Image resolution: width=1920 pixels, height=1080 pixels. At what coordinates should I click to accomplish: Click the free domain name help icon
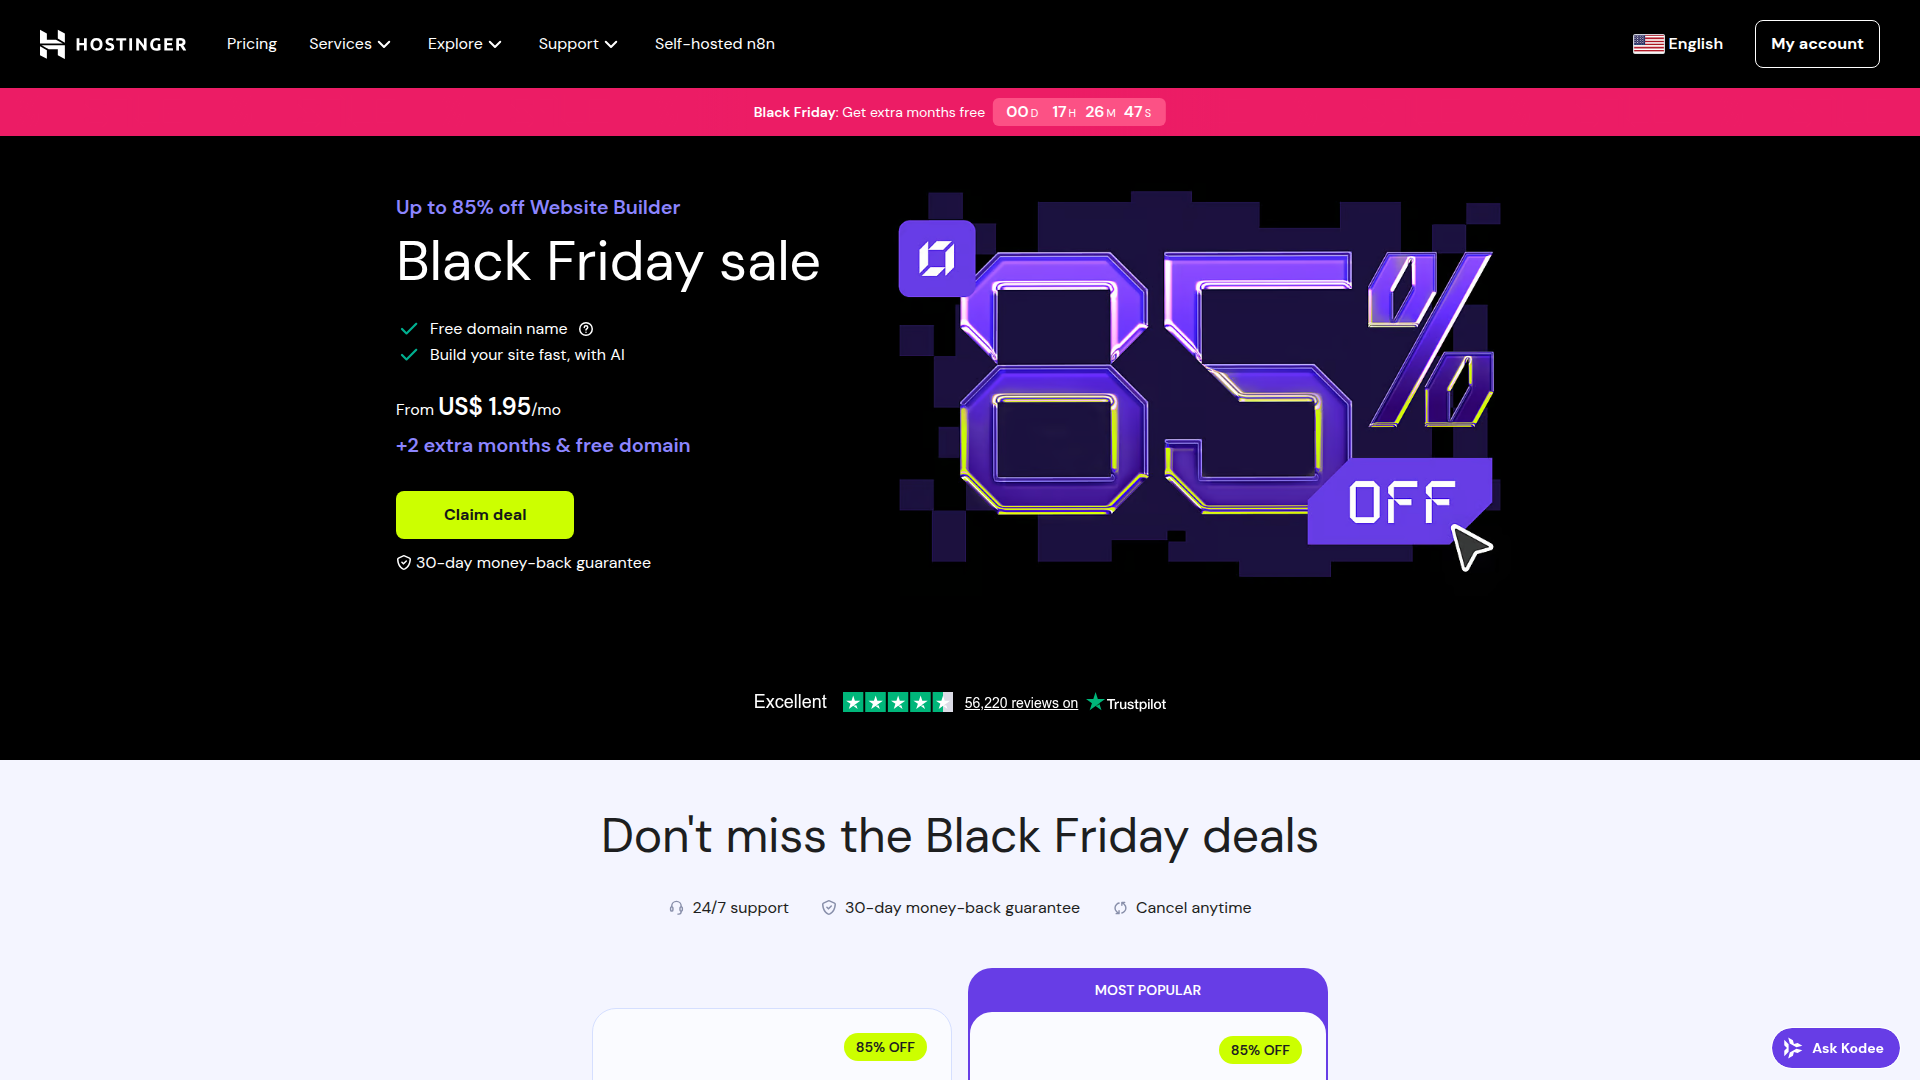pyautogui.click(x=586, y=329)
